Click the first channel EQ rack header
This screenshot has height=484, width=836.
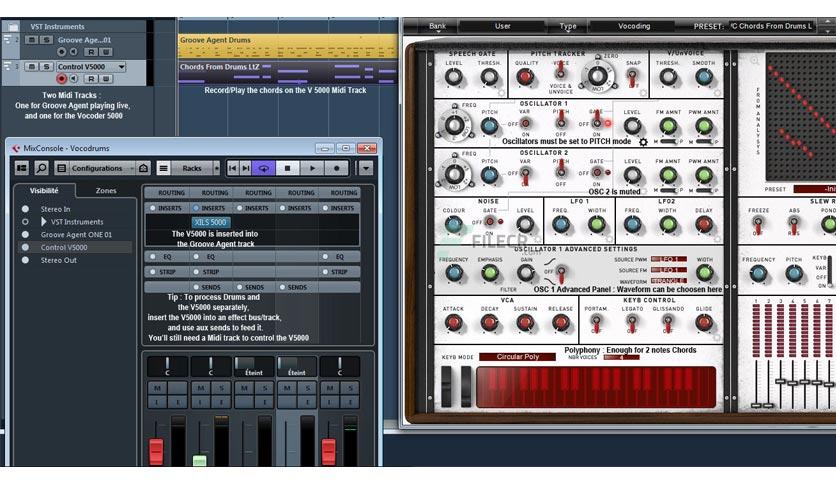pyautogui.click(x=166, y=256)
